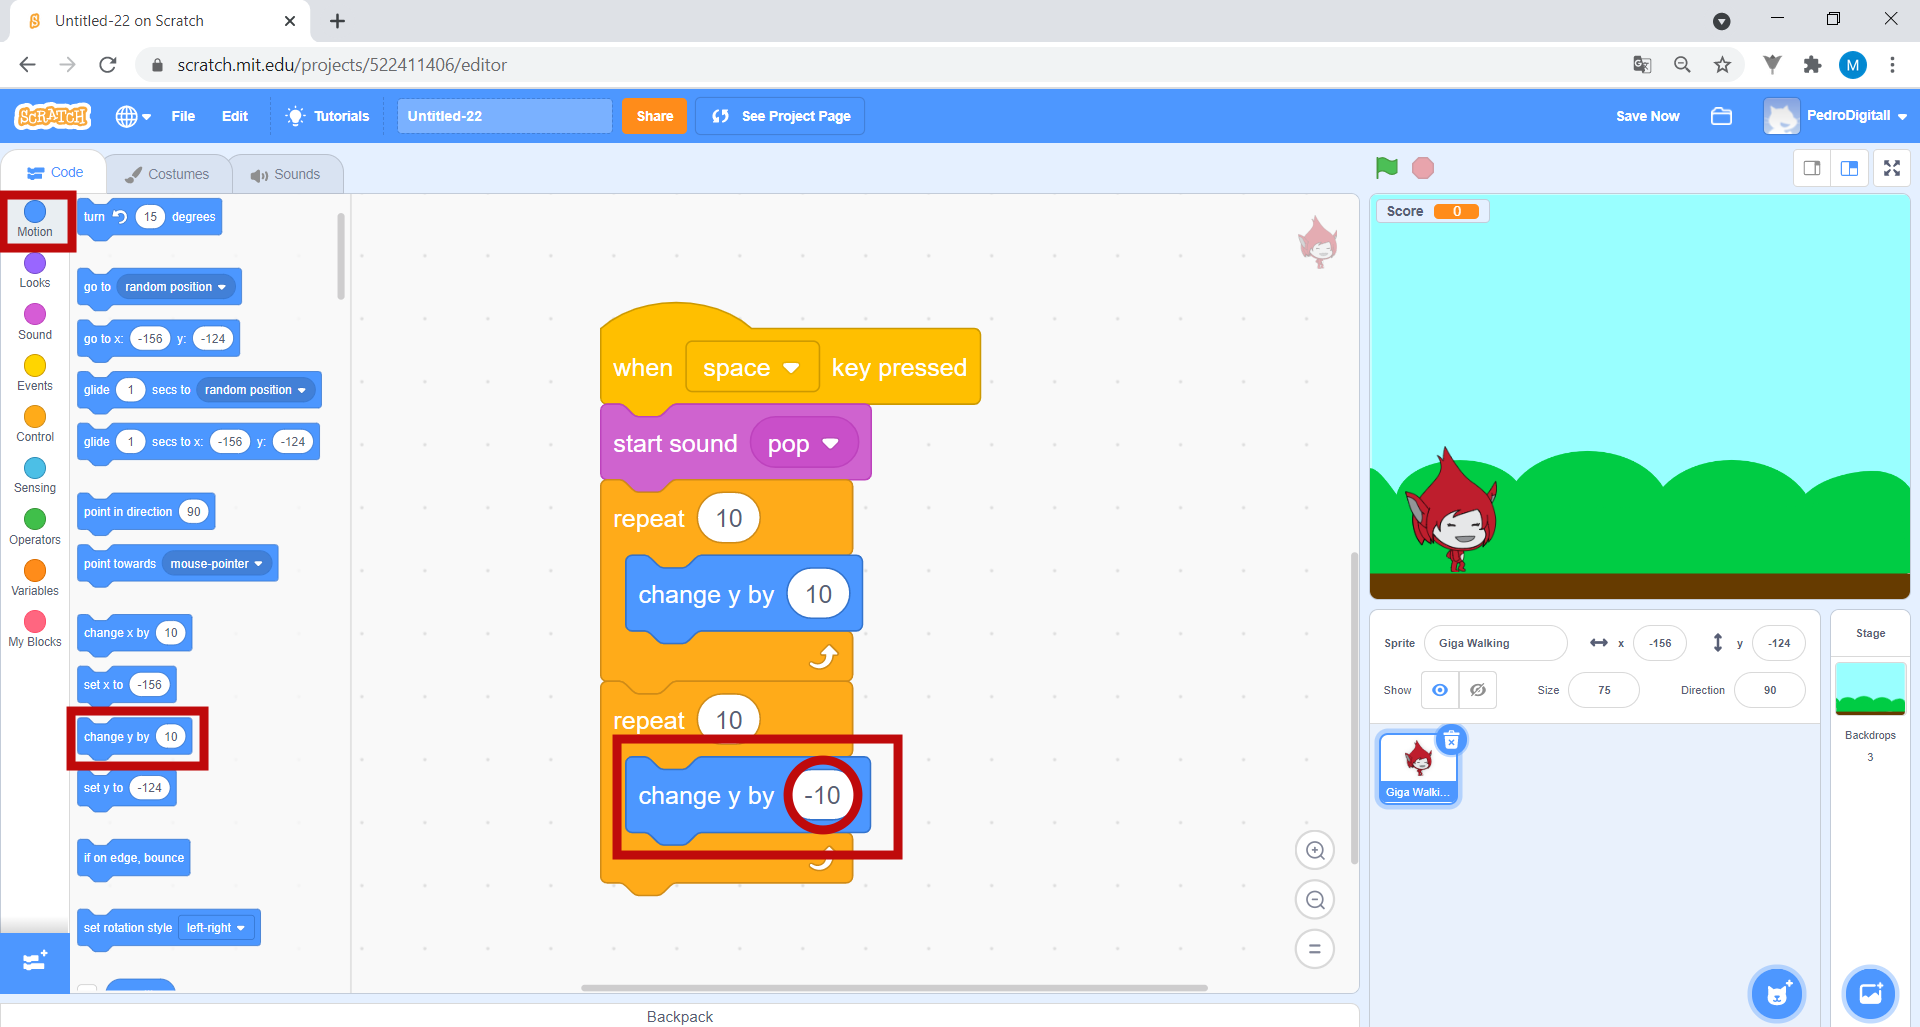
Task: Click the Add Extension button
Action: tap(35, 962)
